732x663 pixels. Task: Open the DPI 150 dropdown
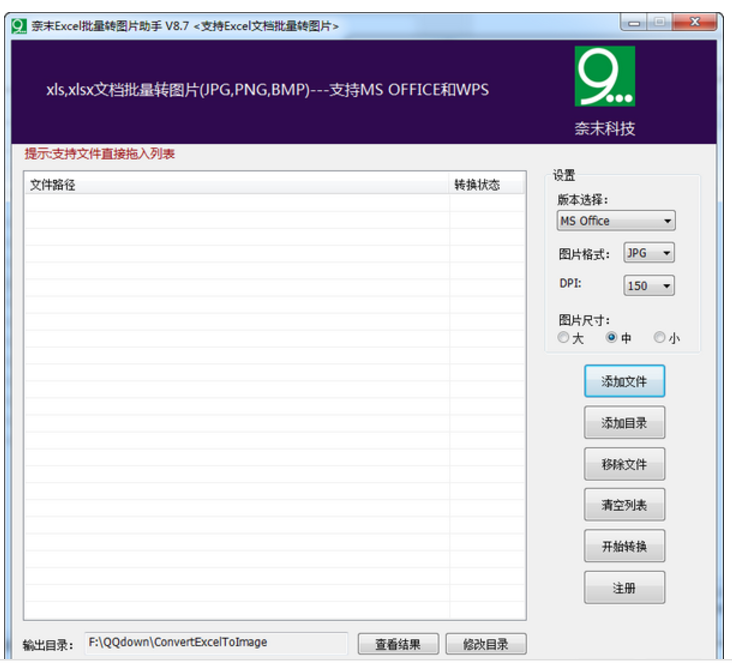648,285
